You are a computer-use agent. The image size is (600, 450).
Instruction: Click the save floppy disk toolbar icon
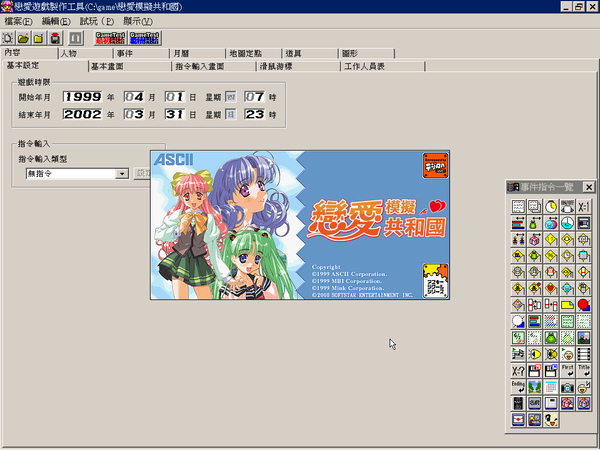click(55, 38)
